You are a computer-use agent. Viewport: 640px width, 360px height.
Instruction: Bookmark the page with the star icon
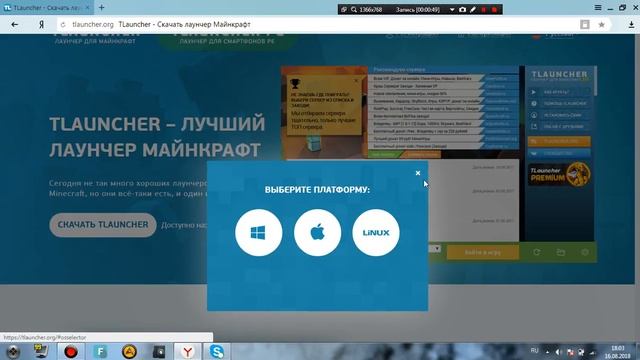point(601,24)
